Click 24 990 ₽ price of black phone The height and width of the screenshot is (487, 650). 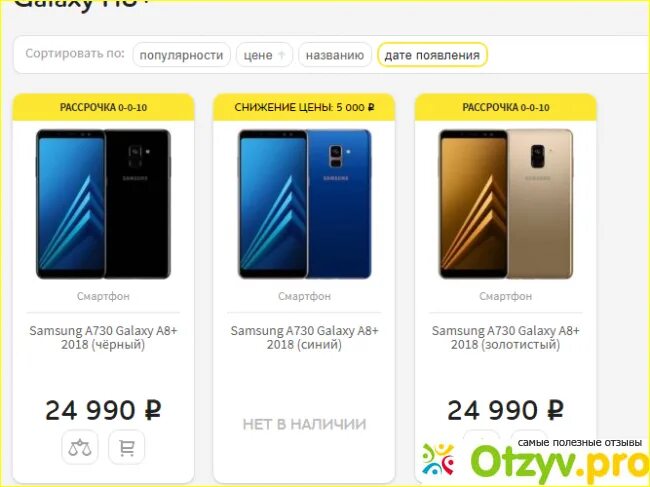pos(103,410)
